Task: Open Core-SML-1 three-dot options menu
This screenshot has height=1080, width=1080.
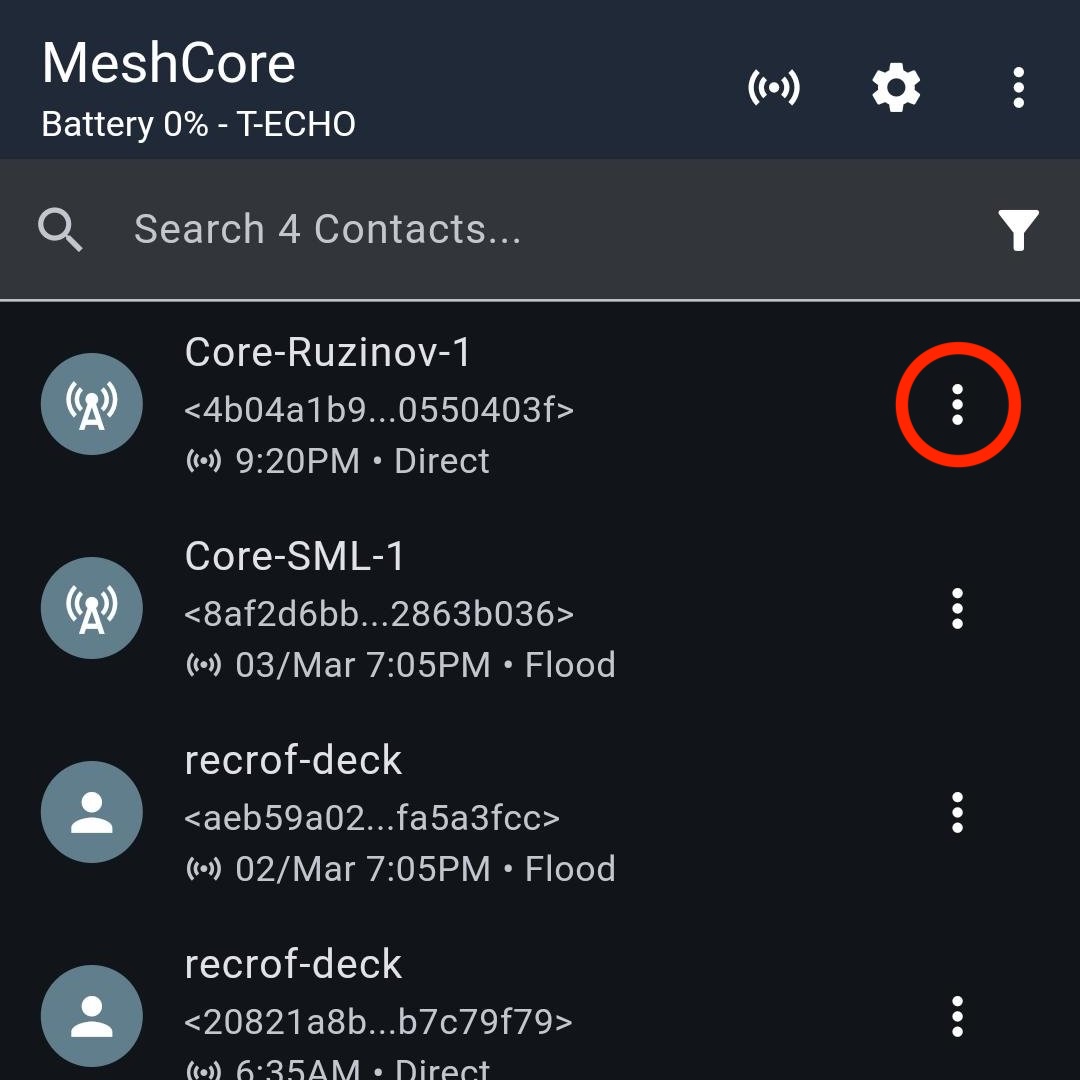Action: pos(957,608)
